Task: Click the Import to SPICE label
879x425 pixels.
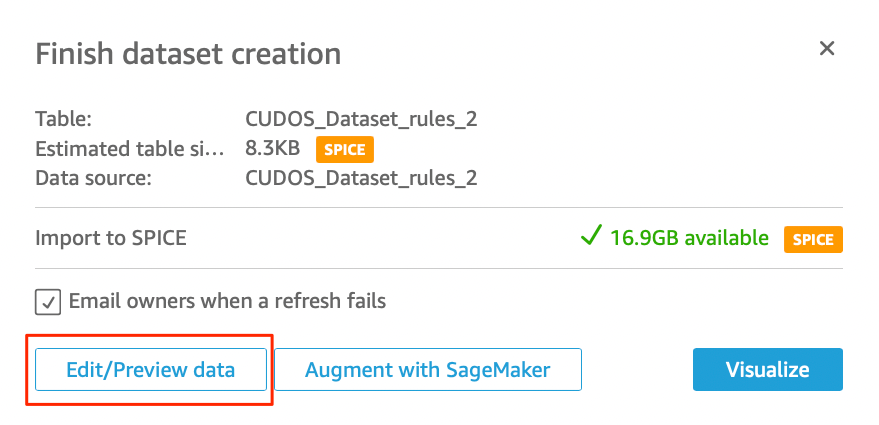Action: pos(111,238)
